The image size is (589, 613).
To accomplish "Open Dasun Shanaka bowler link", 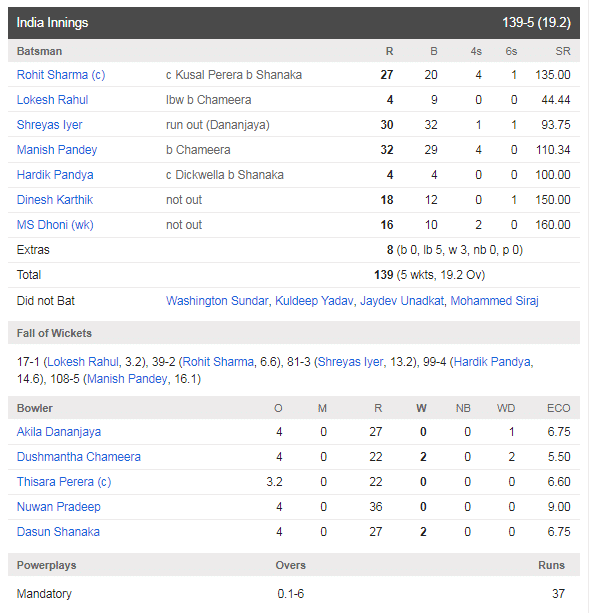I will click(x=58, y=532).
